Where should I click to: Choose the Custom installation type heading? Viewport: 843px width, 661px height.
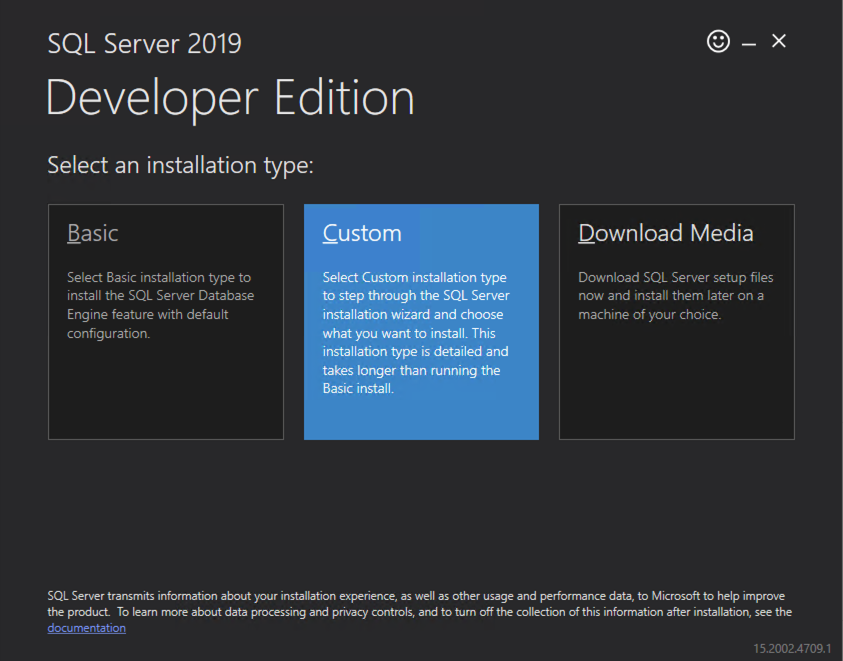pyautogui.click(x=362, y=233)
